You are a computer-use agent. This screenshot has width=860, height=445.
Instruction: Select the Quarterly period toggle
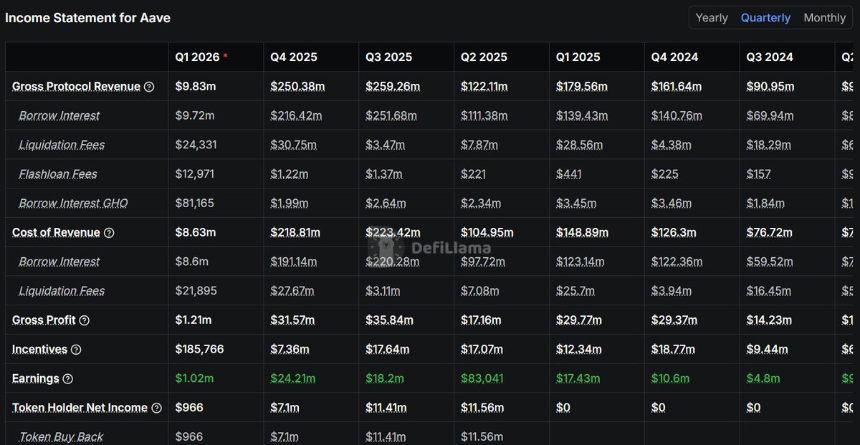[x=765, y=18]
